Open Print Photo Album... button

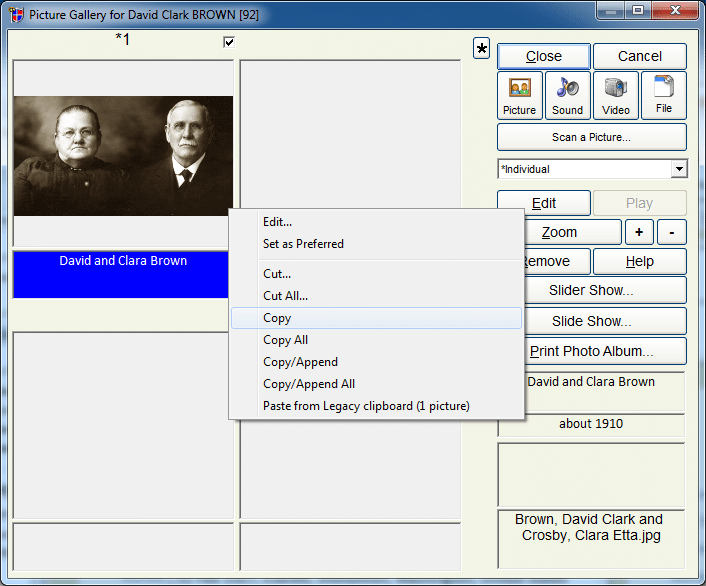[605, 351]
